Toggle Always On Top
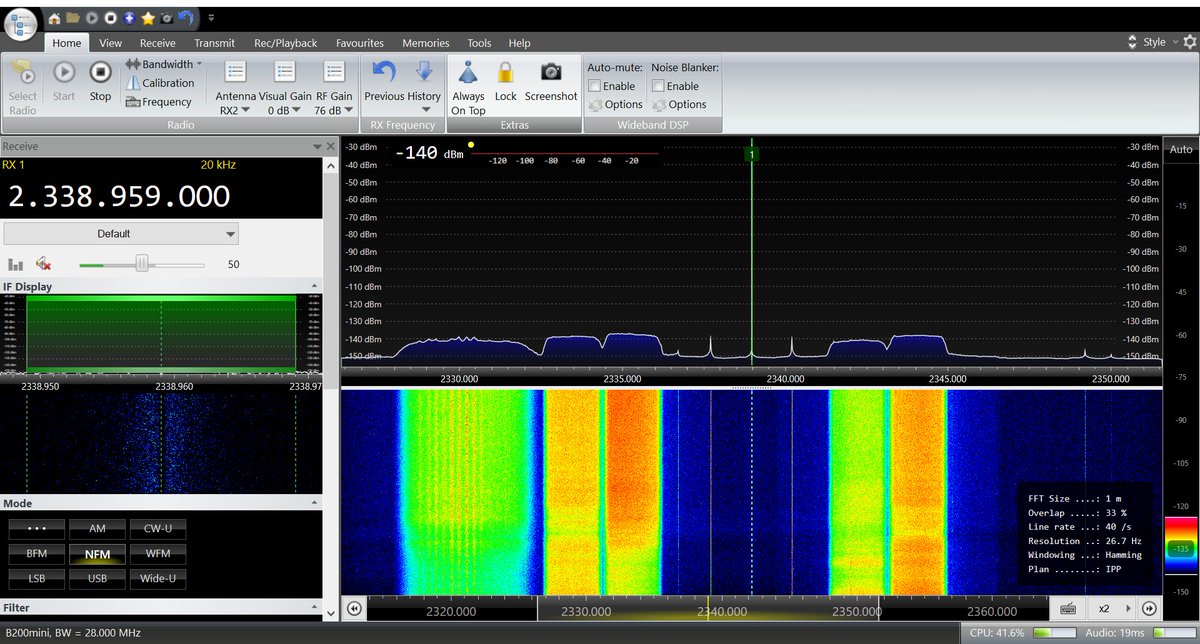This screenshot has width=1200, height=644. (468, 87)
